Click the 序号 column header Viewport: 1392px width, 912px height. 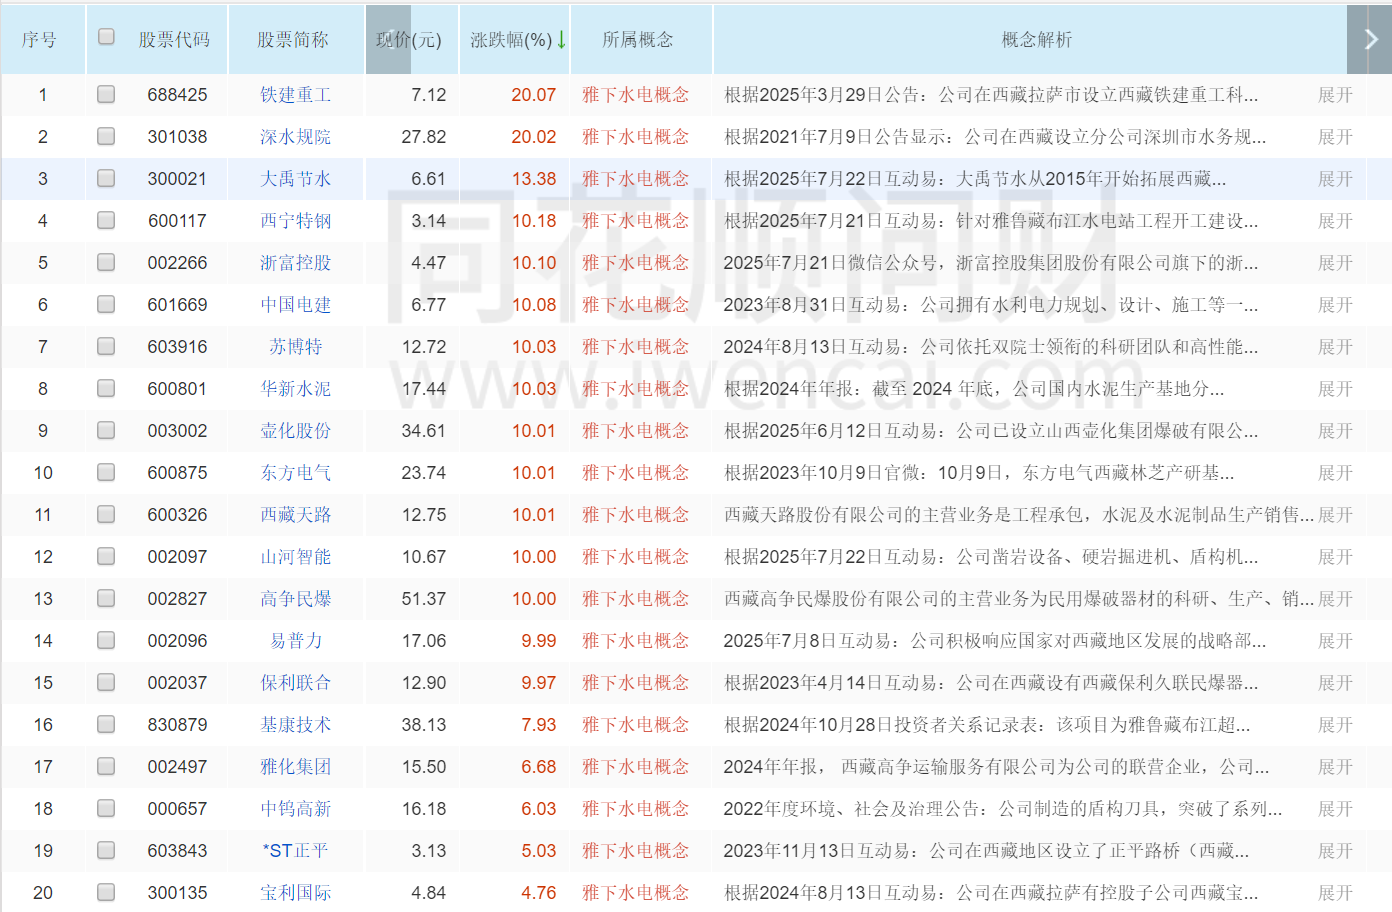[x=39, y=40]
